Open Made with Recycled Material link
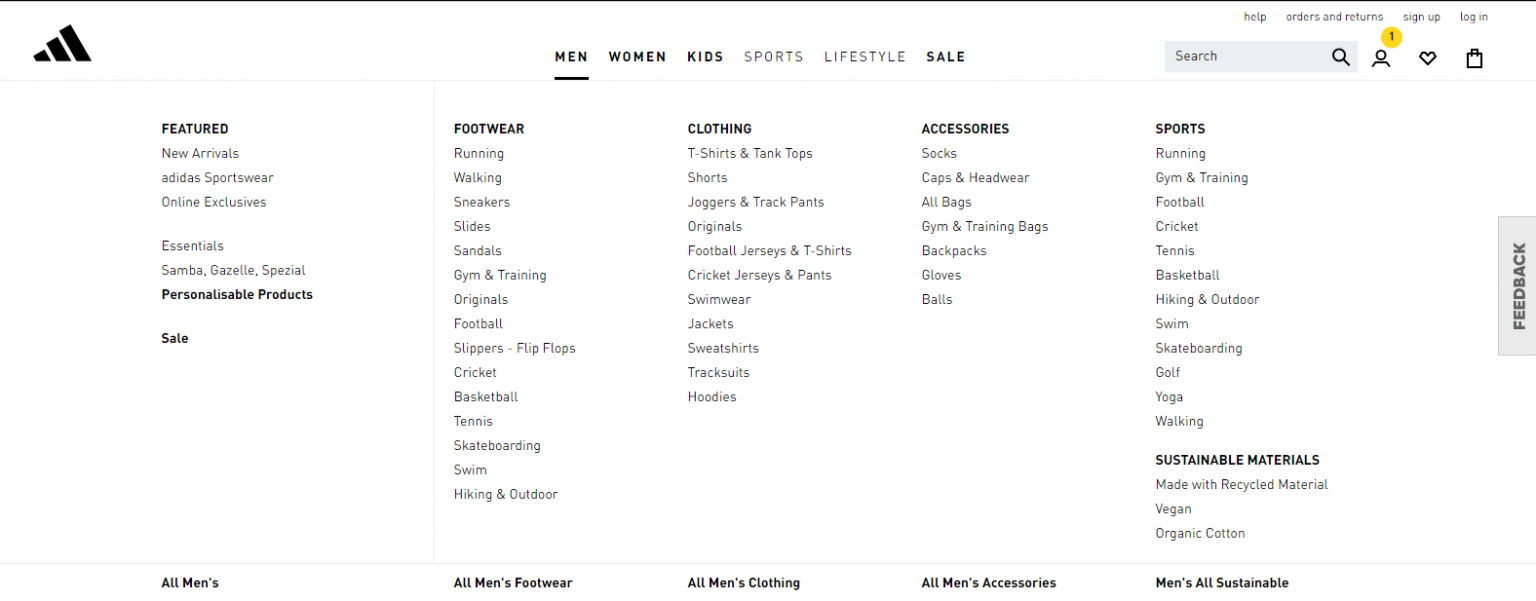 tap(1242, 484)
